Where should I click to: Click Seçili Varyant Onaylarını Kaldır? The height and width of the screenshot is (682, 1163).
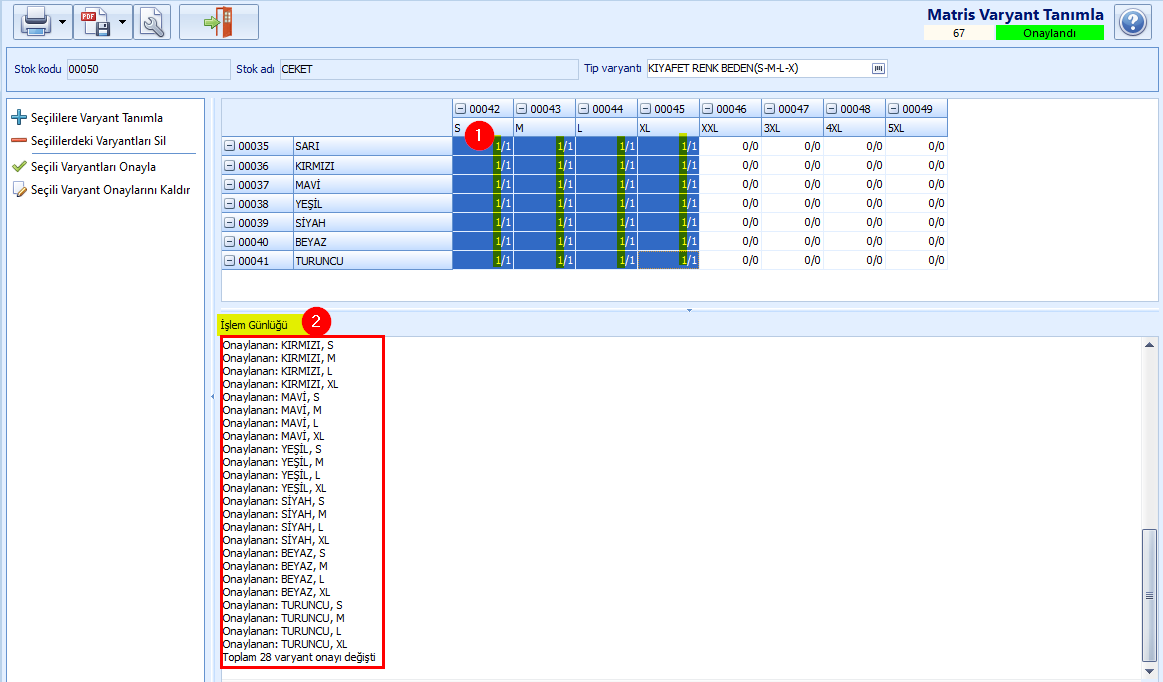(111, 190)
